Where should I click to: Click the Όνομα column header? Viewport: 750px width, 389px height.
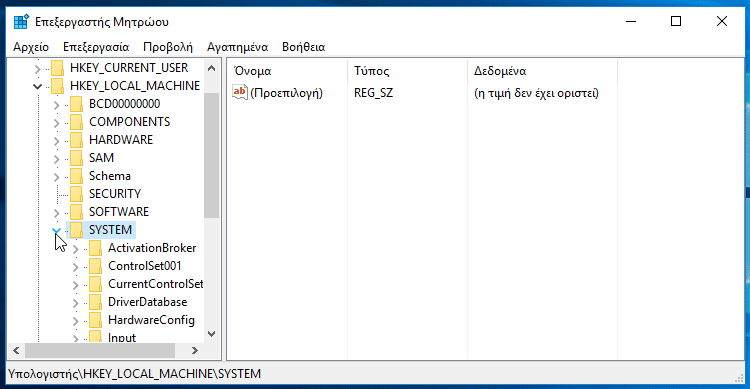[x=287, y=71]
